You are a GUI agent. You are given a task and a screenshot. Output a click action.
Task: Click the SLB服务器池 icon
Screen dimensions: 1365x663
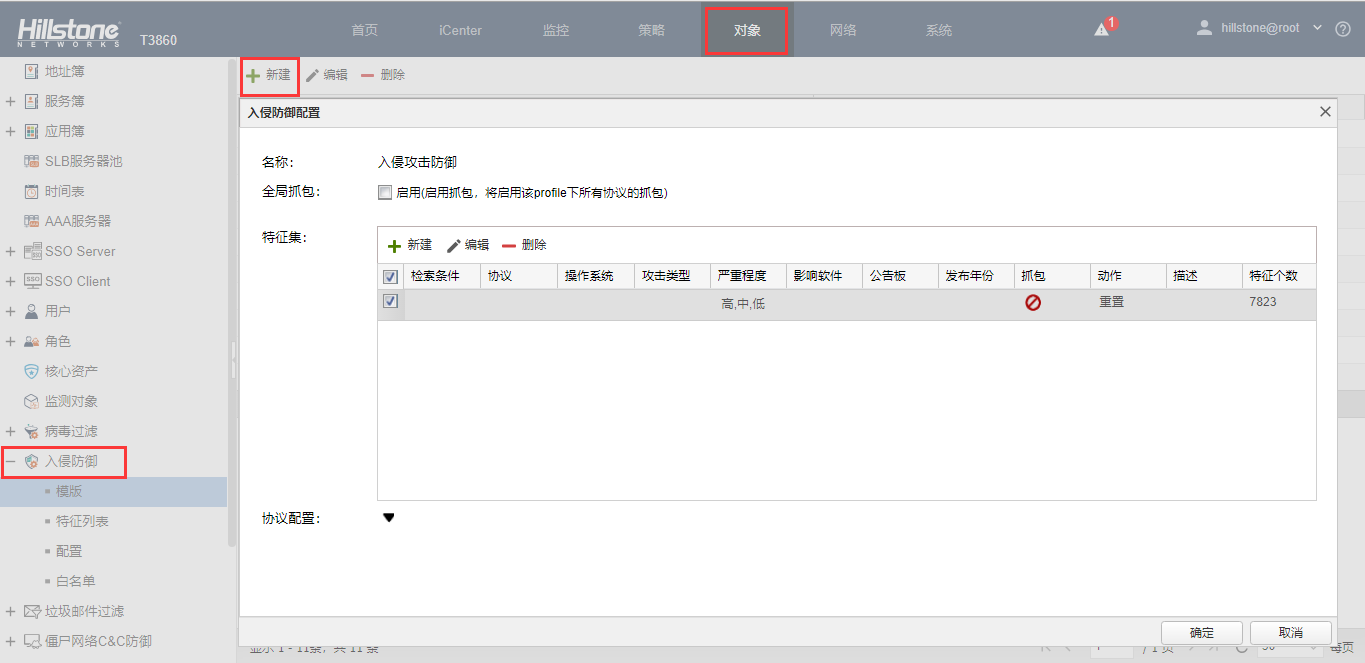(31, 161)
